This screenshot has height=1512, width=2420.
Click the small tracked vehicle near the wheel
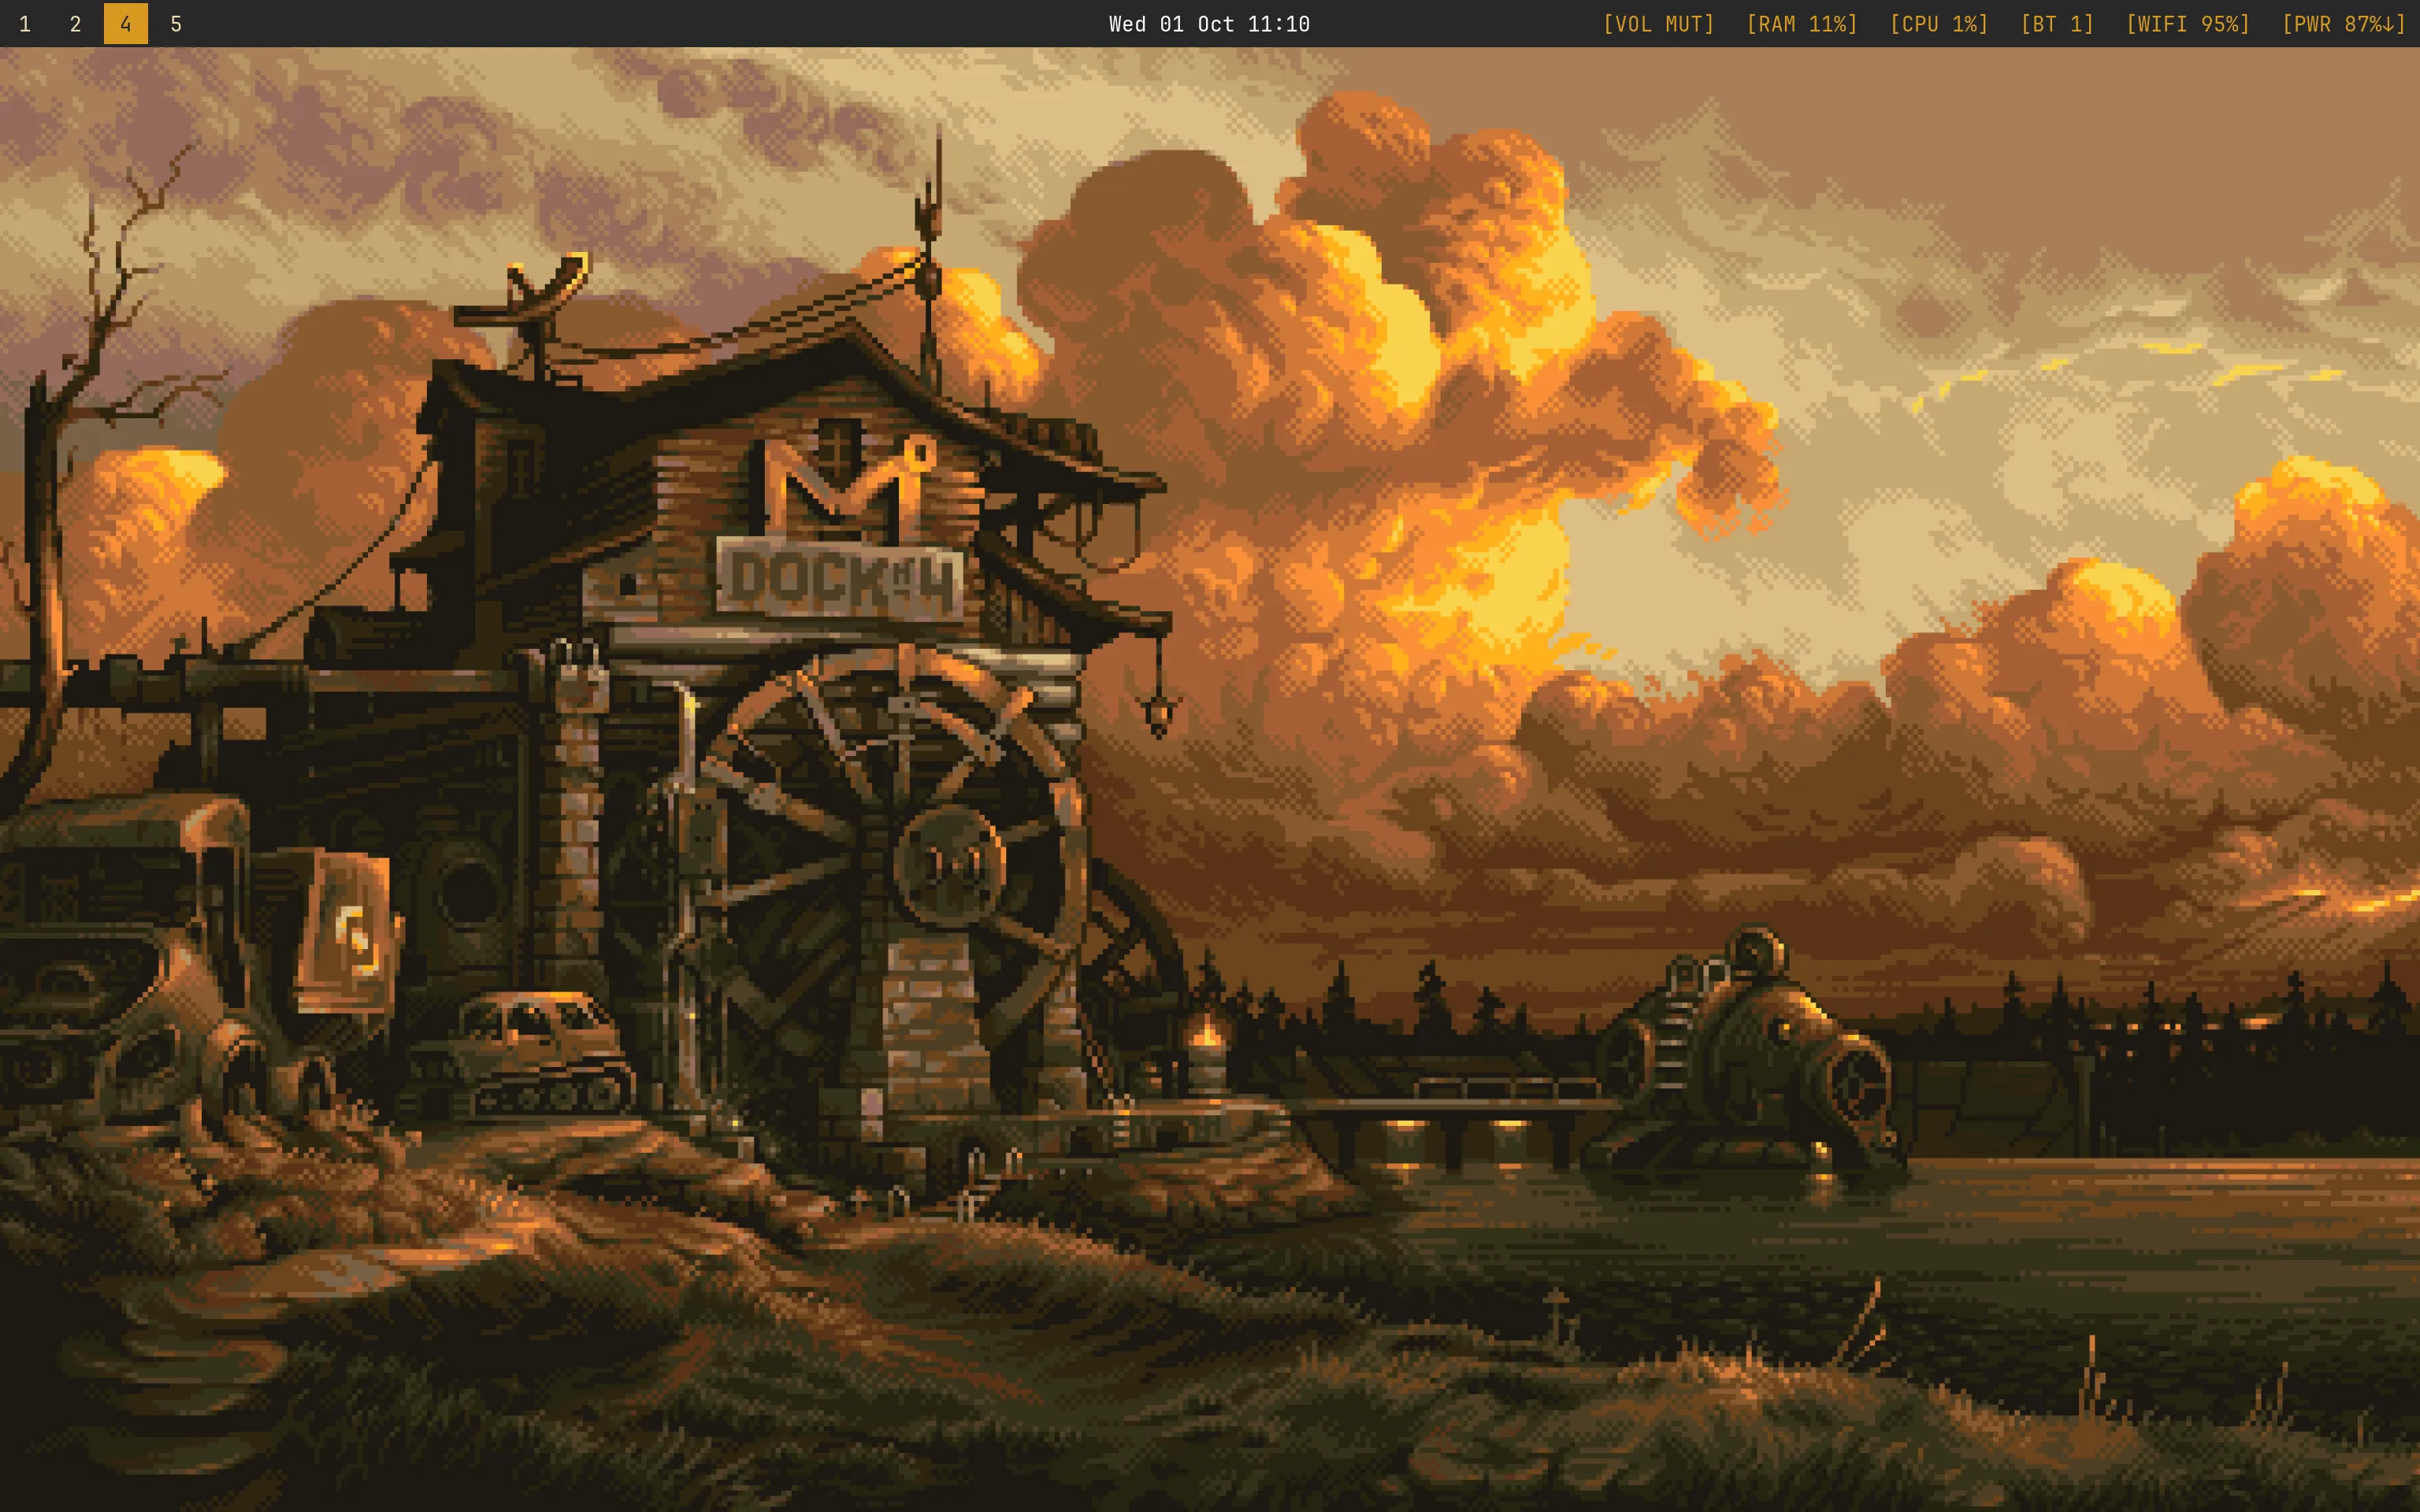545,1055
